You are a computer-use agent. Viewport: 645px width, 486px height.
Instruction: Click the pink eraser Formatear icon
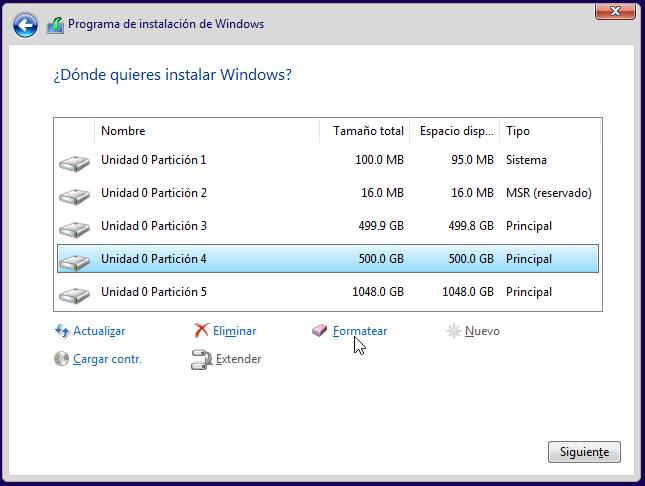point(319,330)
